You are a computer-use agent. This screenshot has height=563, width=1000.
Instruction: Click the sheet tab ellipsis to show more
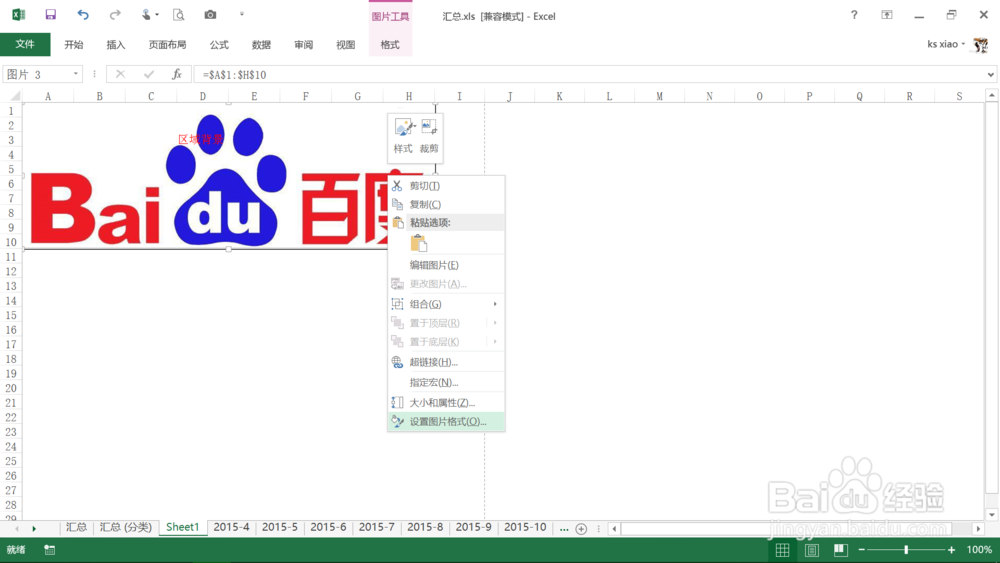[564, 528]
